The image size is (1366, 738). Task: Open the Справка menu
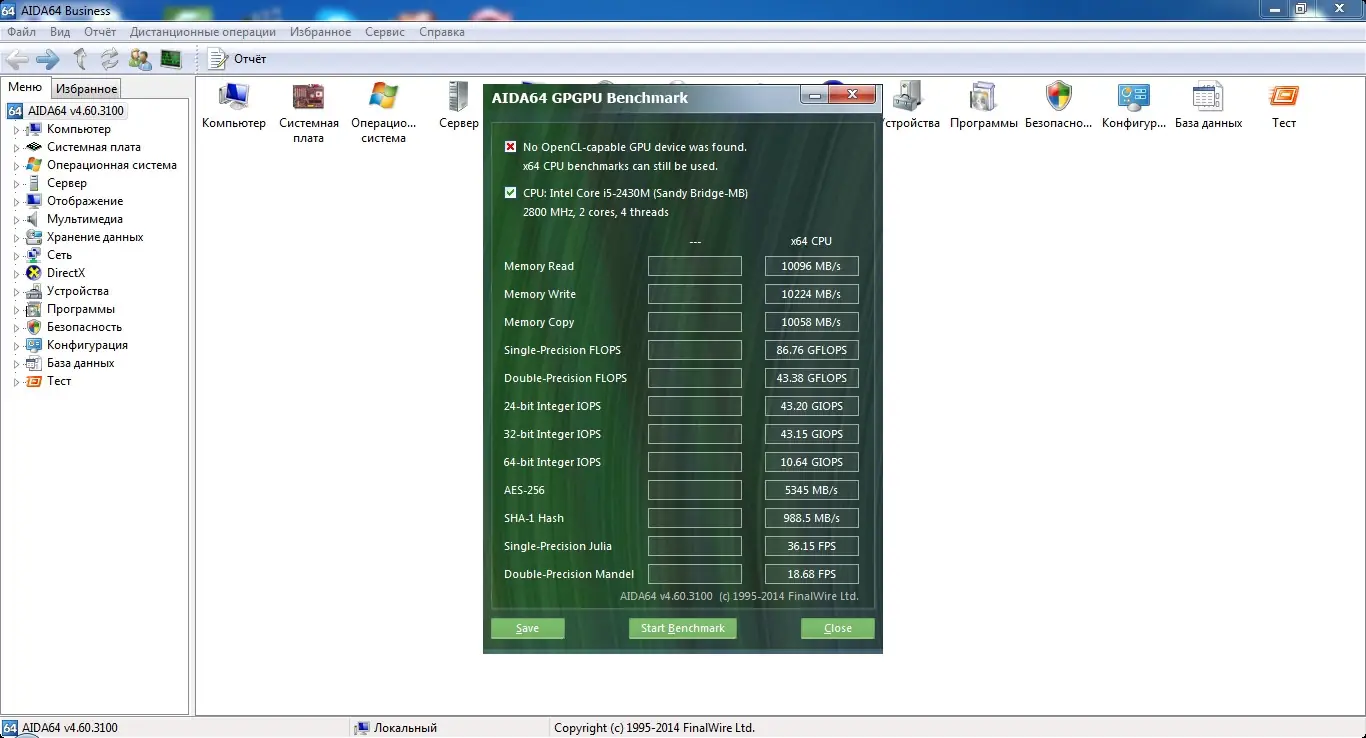[441, 32]
